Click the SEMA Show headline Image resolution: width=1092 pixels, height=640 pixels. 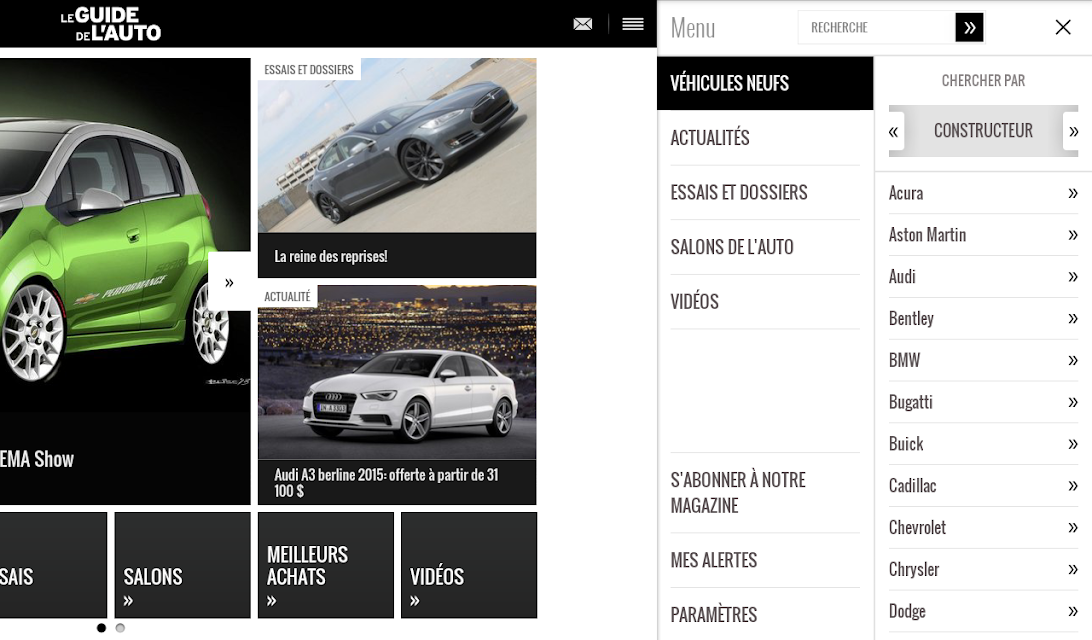click(x=37, y=459)
